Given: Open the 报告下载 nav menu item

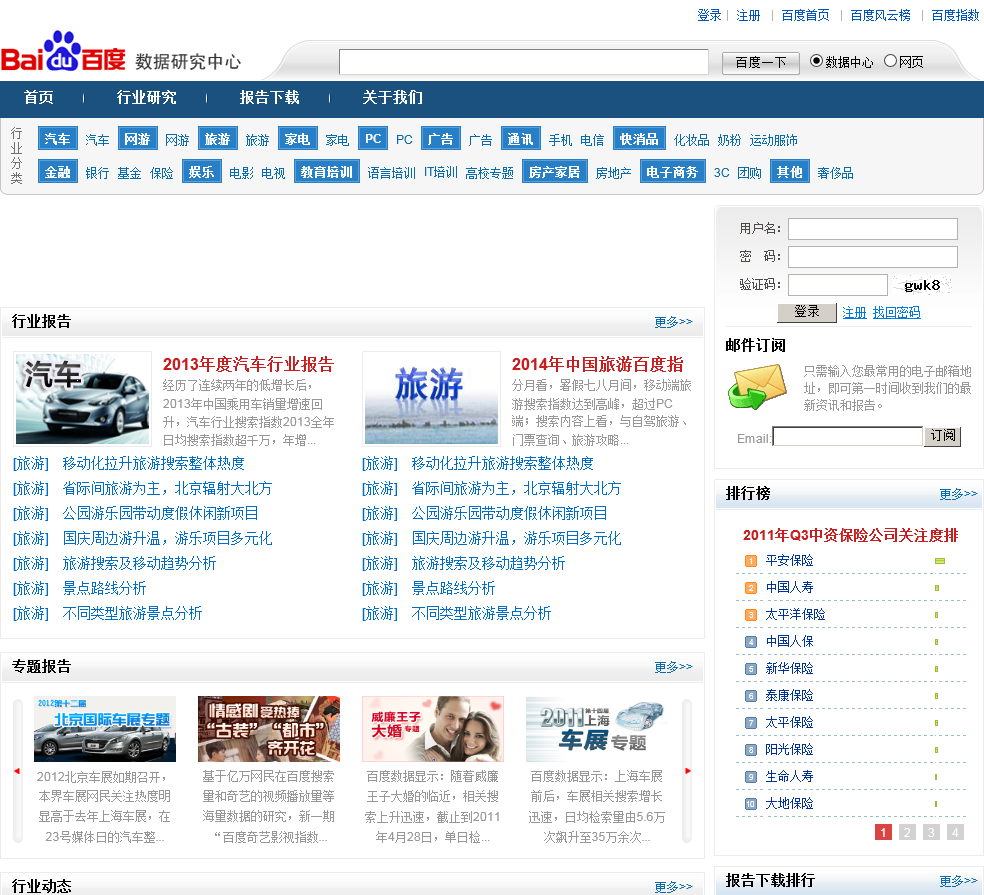Looking at the screenshot, I should 269,97.
